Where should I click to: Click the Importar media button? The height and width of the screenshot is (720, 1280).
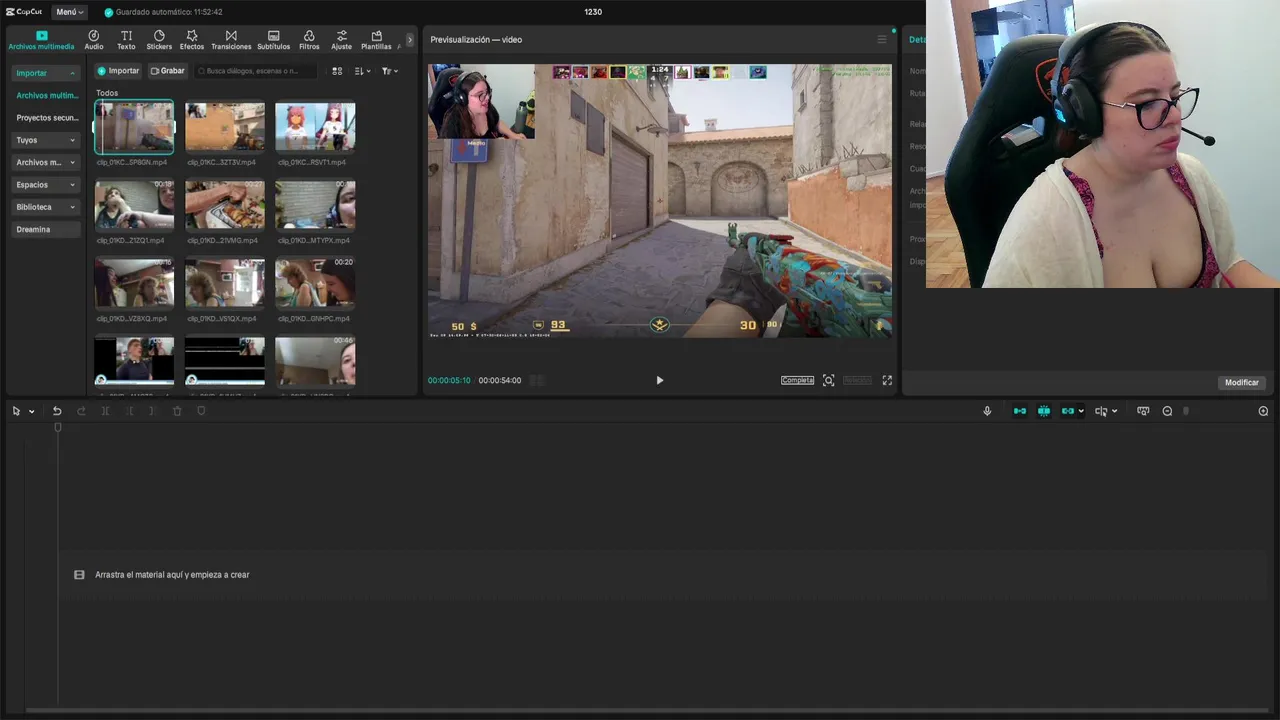(118, 71)
